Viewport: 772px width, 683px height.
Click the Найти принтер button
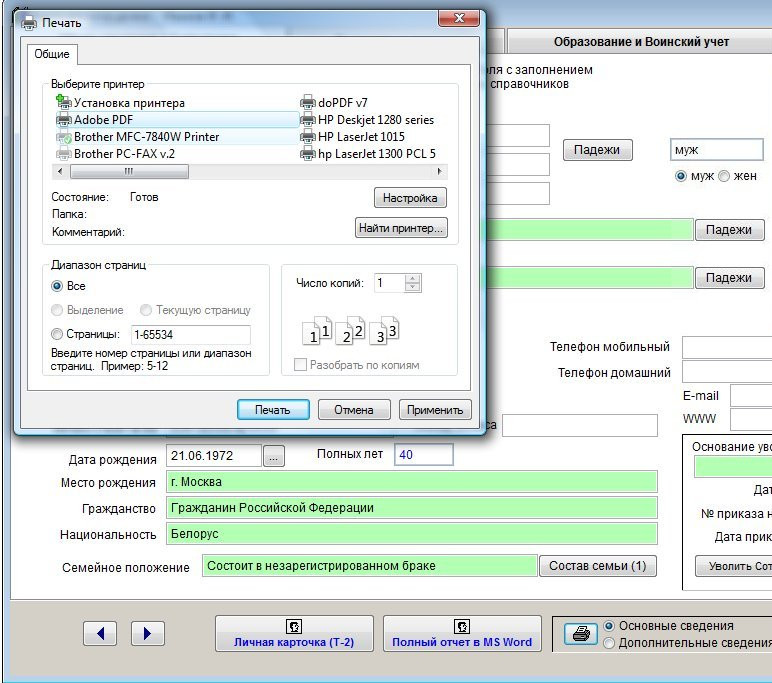(x=401, y=228)
